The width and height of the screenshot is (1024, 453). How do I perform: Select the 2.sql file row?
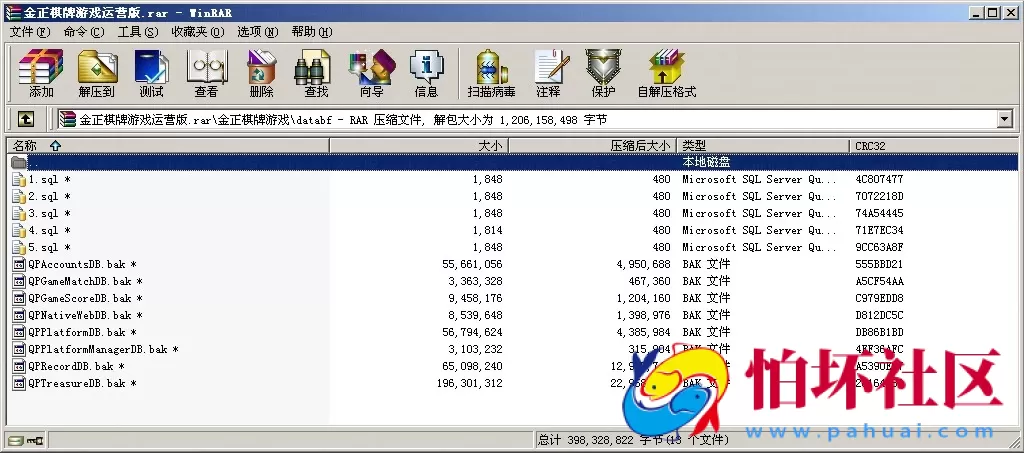512,196
